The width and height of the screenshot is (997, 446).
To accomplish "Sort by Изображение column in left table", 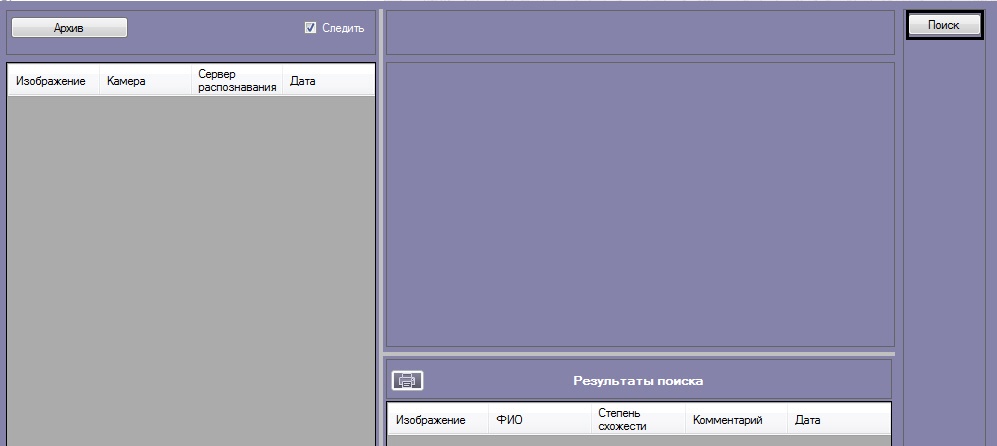I will tap(51, 81).
